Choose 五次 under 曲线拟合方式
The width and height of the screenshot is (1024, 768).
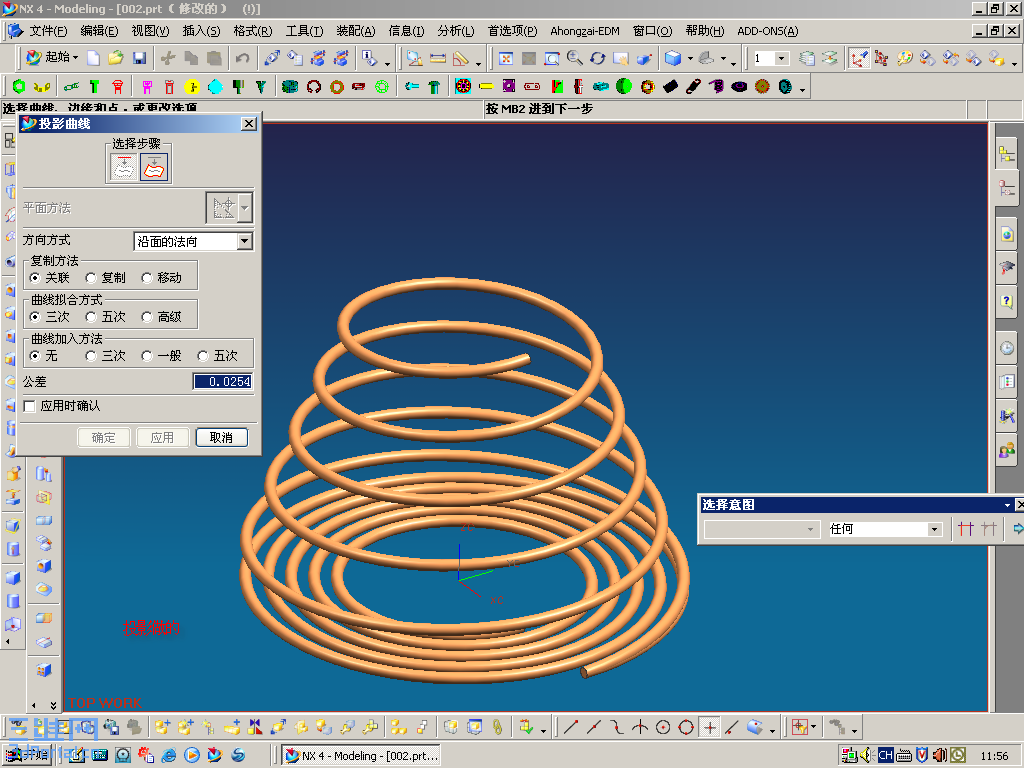pos(91,317)
